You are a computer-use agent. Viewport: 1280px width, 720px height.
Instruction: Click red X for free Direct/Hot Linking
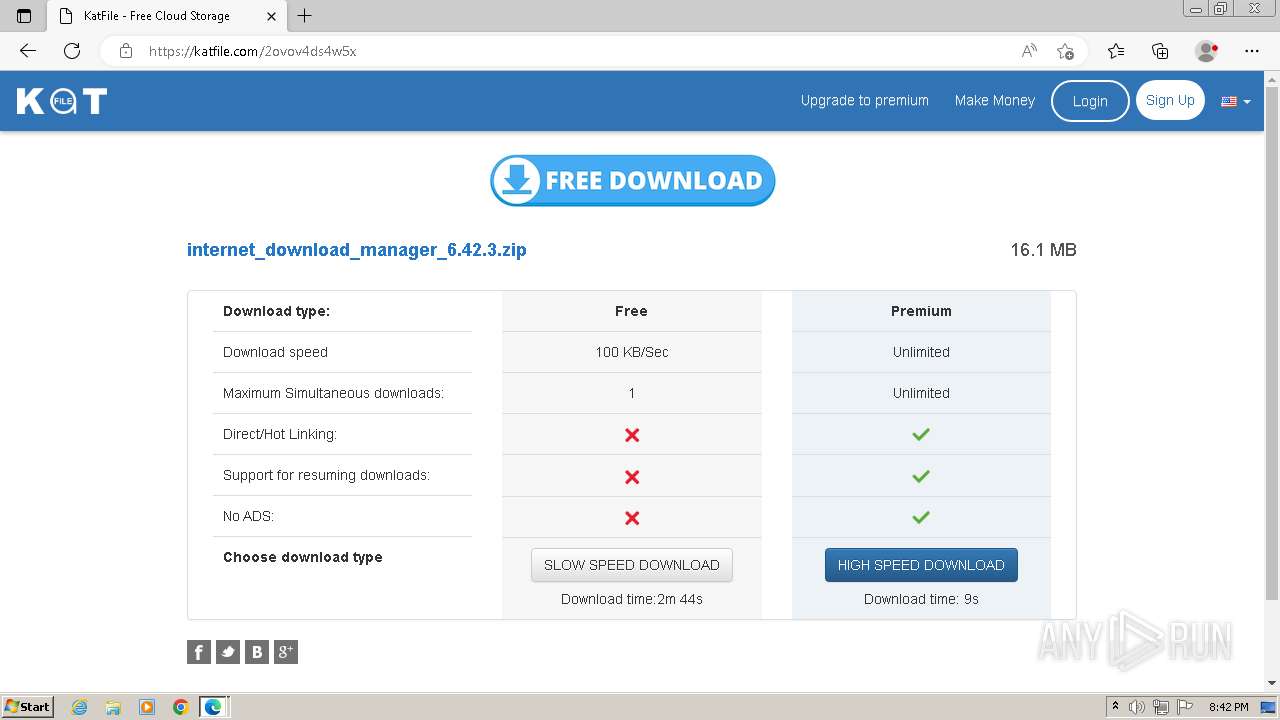pyautogui.click(x=632, y=435)
